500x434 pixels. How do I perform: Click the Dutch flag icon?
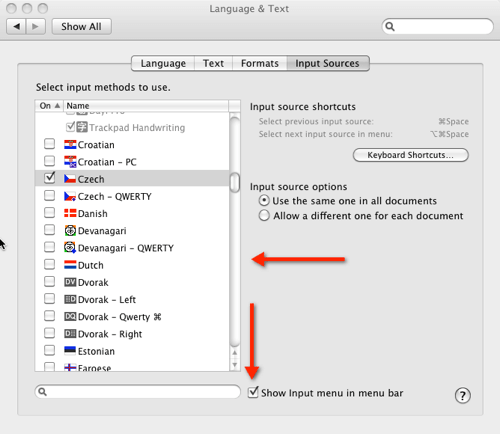pos(70,265)
